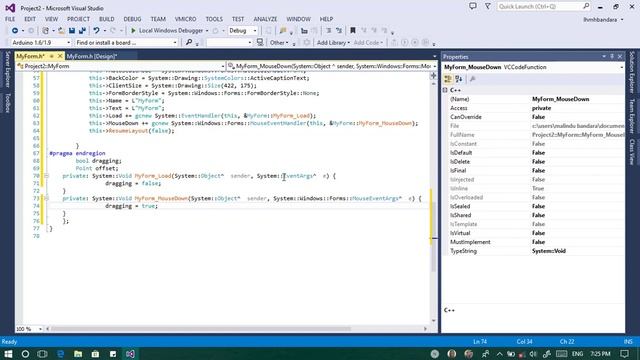This screenshot has width=640, height=360.
Task: Save the current file with Save icon
Action: click(x=72, y=31)
